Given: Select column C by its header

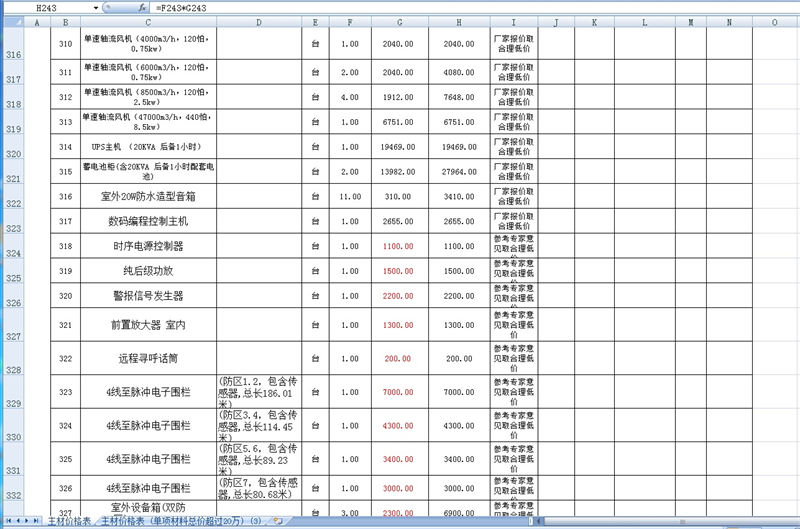Looking at the screenshot, I should [148, 22].
